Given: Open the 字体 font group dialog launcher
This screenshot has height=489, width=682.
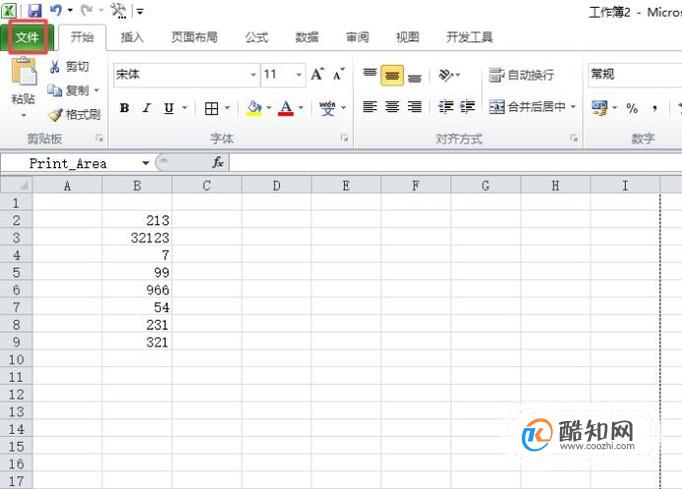Looking at the screenshot, I should (x=344, y=138).
